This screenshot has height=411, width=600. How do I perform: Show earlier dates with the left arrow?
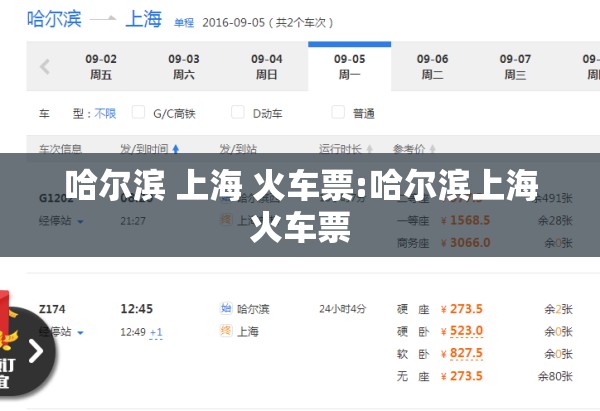(45, 67)
